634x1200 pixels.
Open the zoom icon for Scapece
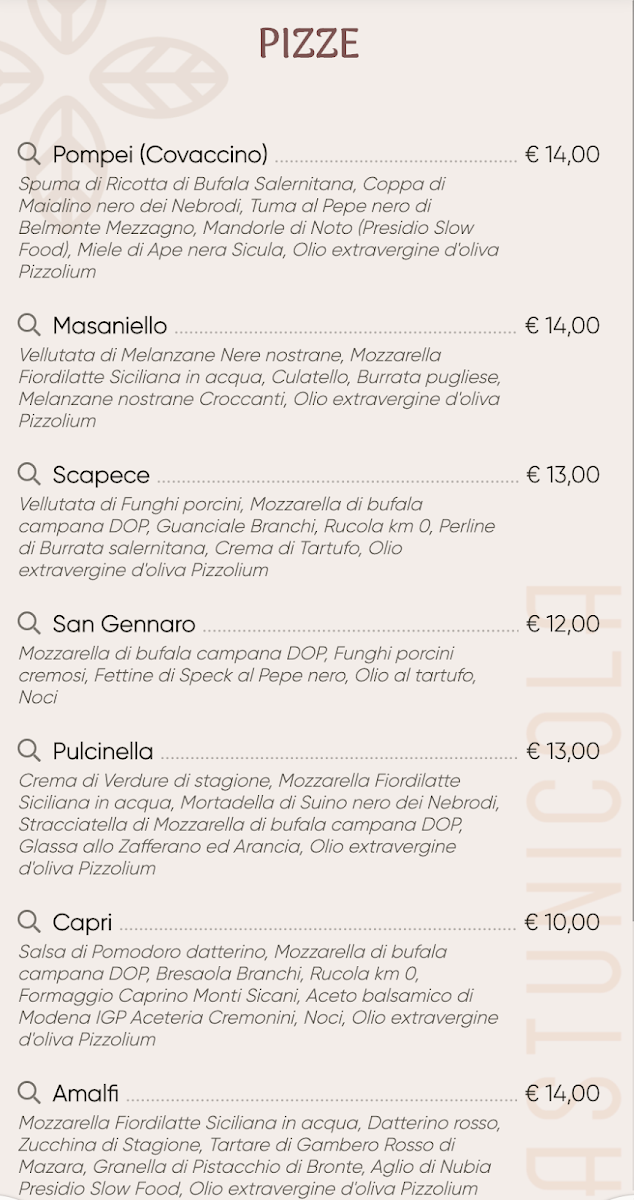30,473
